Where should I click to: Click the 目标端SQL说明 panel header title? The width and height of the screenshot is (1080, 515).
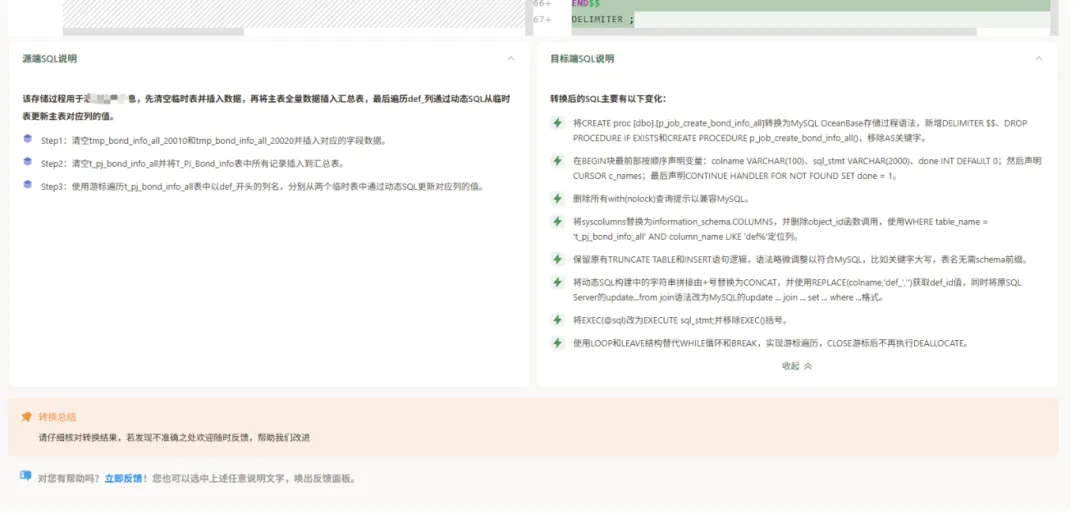[x=582, y=59]
